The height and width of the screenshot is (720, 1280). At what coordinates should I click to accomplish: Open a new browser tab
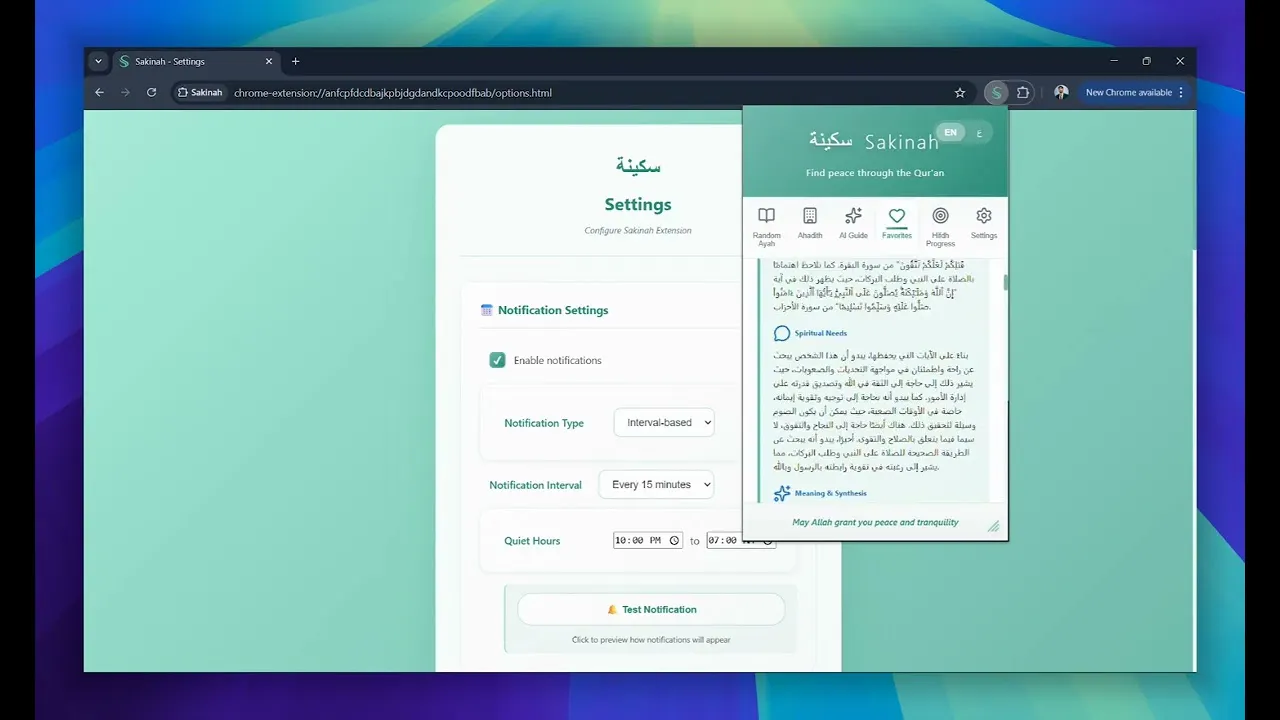295,61
